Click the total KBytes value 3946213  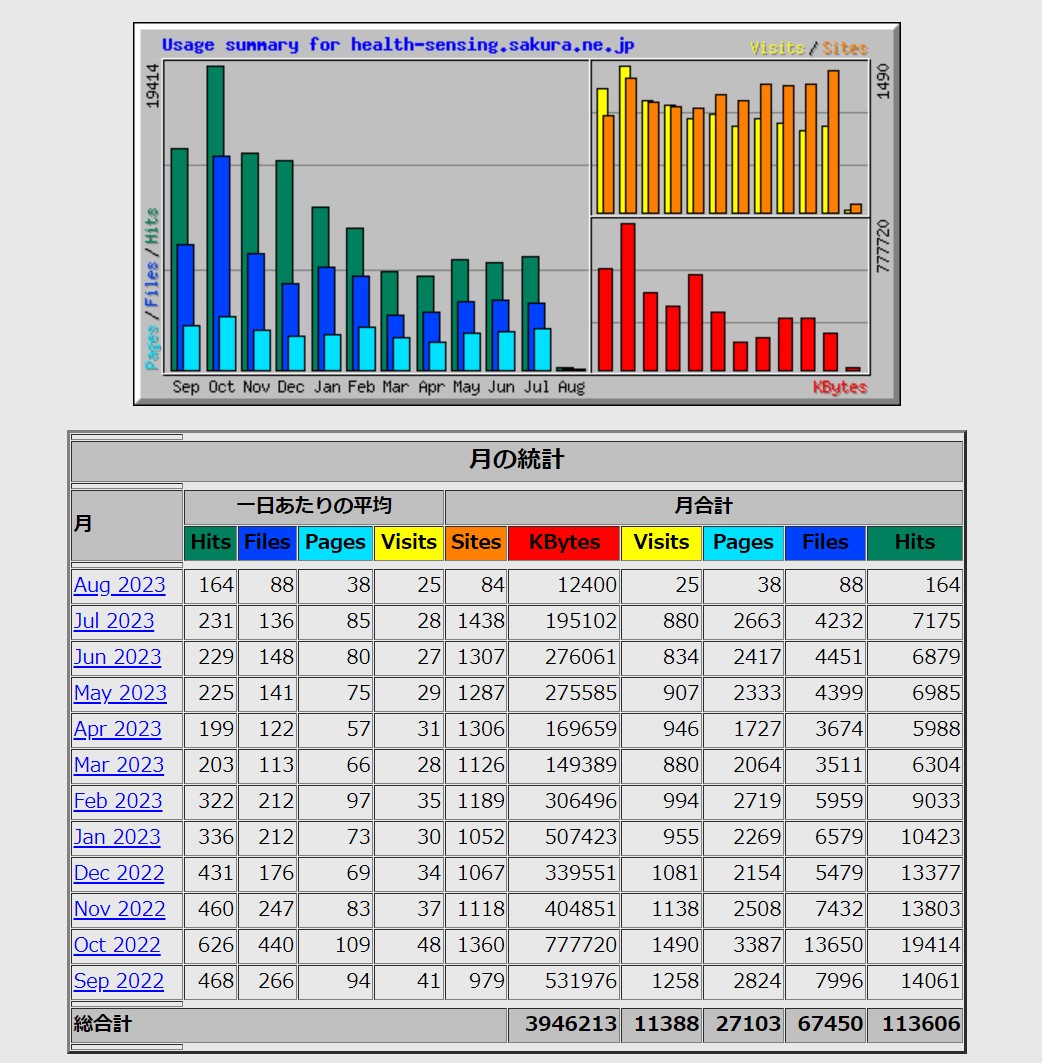[564, 1024]
